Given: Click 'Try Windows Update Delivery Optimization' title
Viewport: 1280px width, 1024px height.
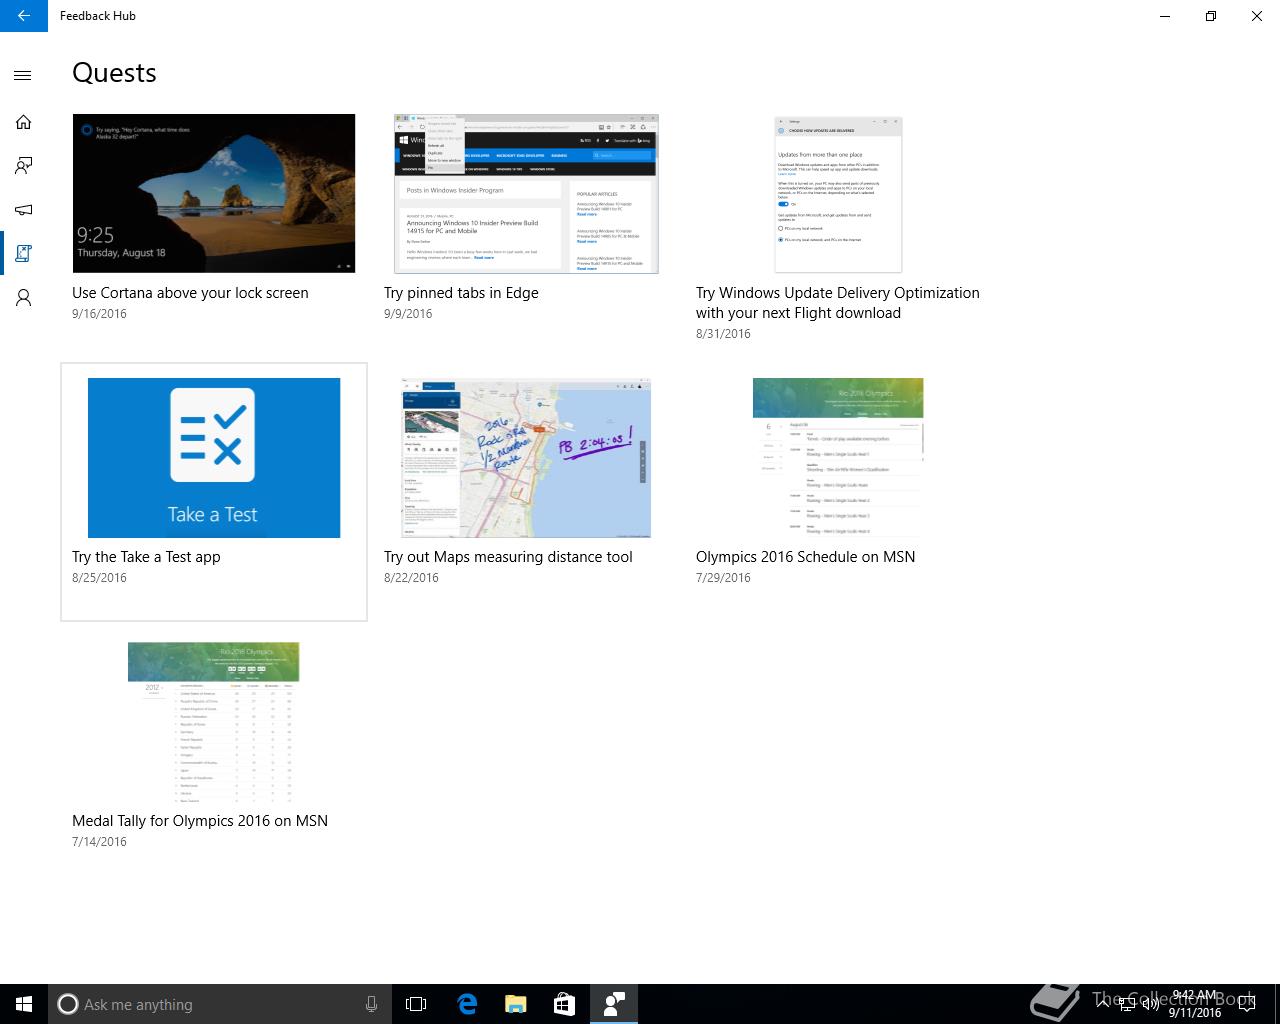Looking at the screenshot, I should pos(838,303).
